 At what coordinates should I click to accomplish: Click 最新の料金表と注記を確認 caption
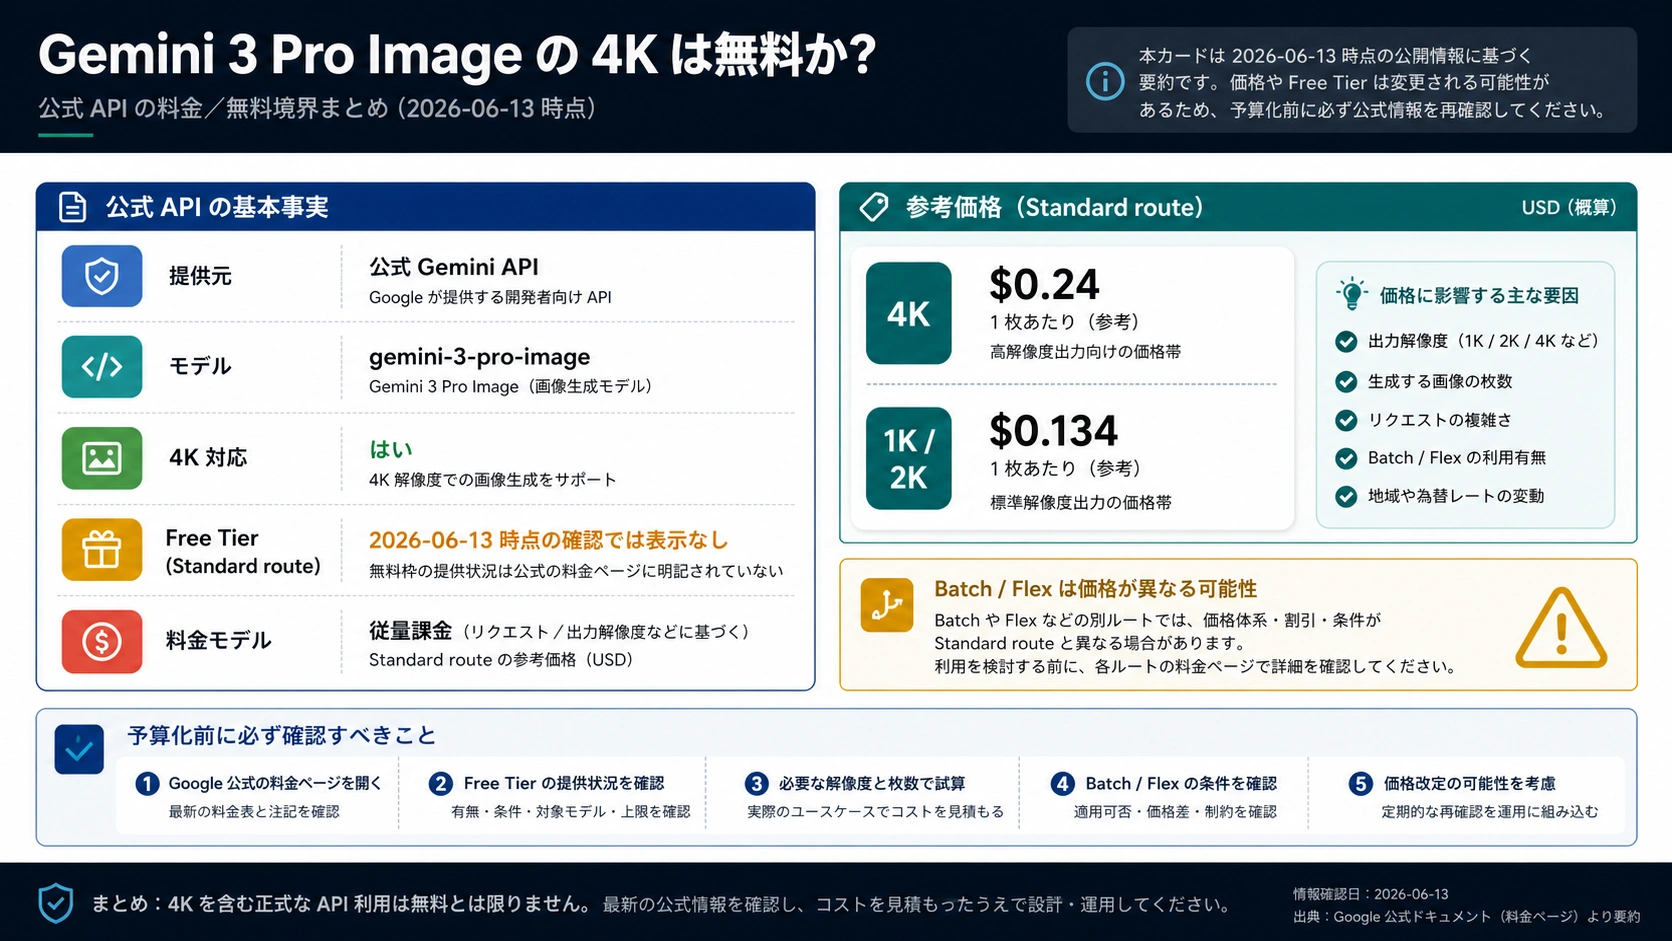[x=254, y=811]
